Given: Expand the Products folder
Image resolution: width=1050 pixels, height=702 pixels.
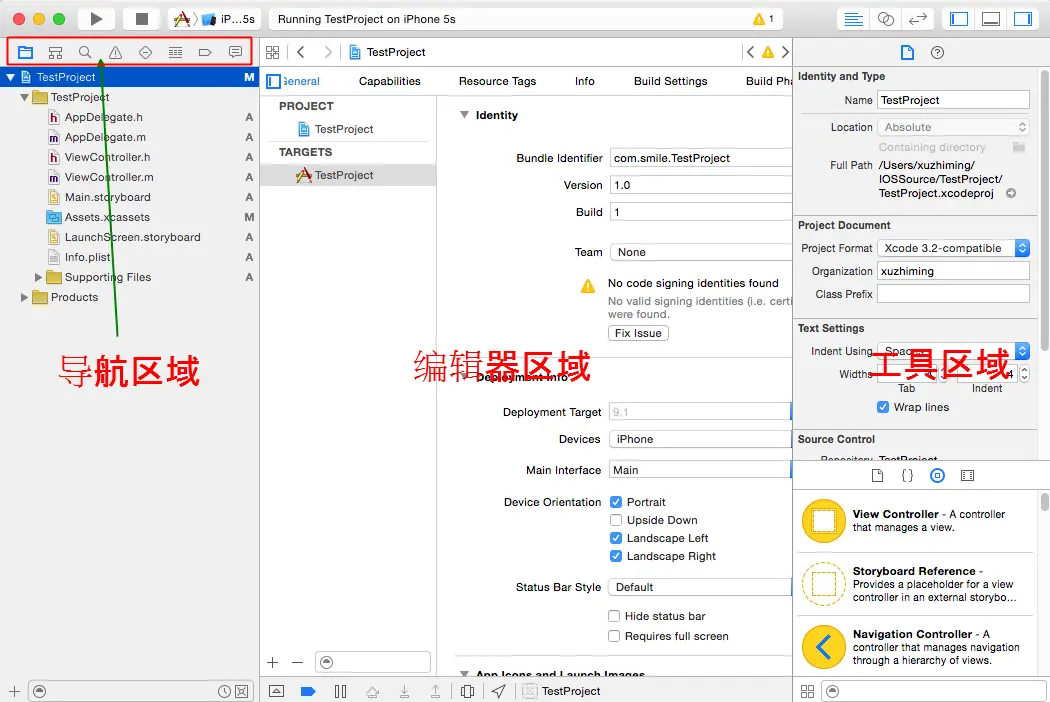Looking at the screenshot, I should (x=25, y=297).
